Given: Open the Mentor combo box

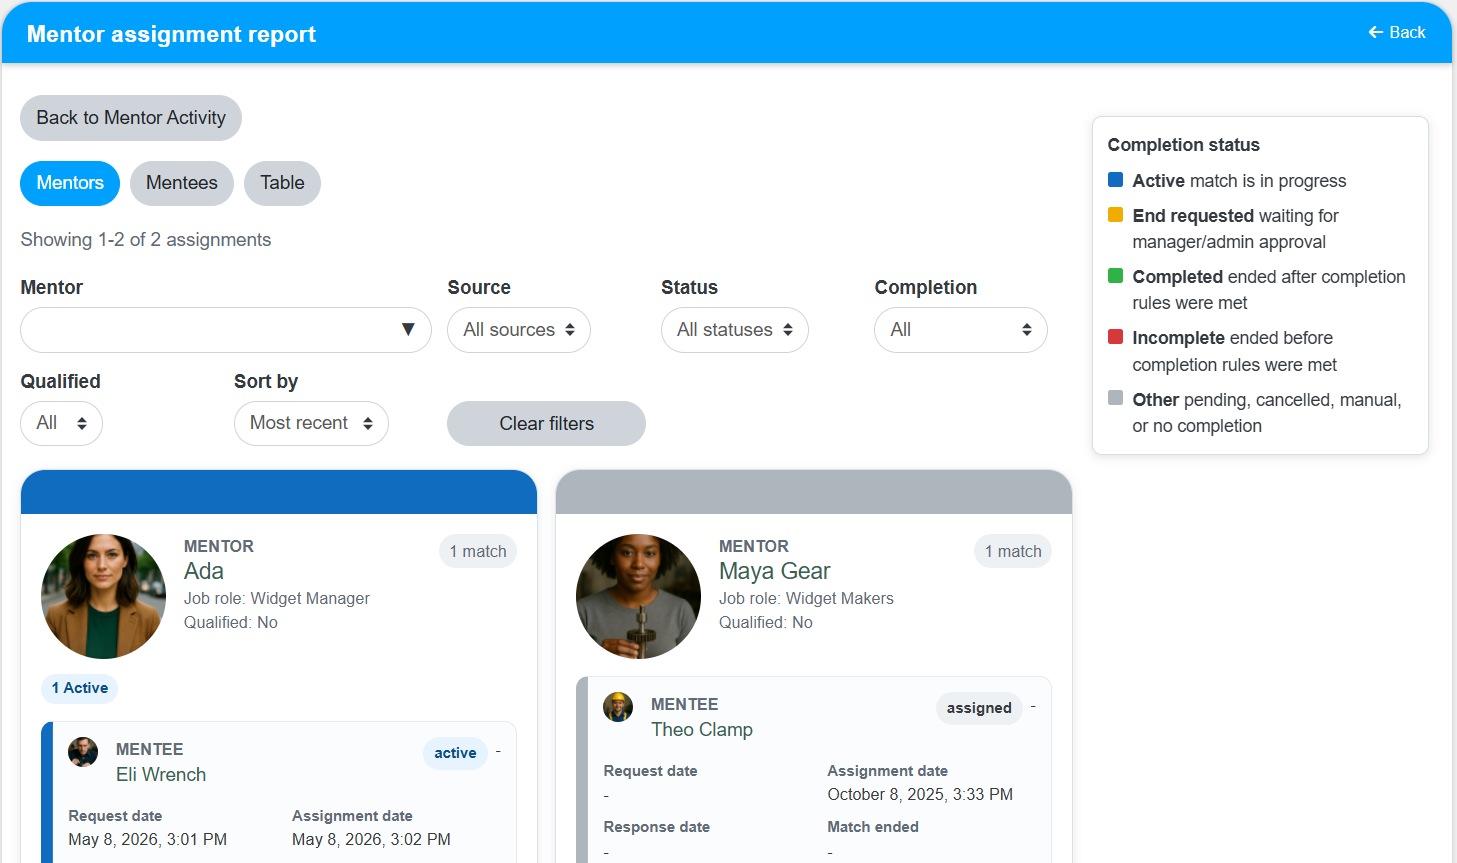Looking at the screenshot, I should coord(226,330).
